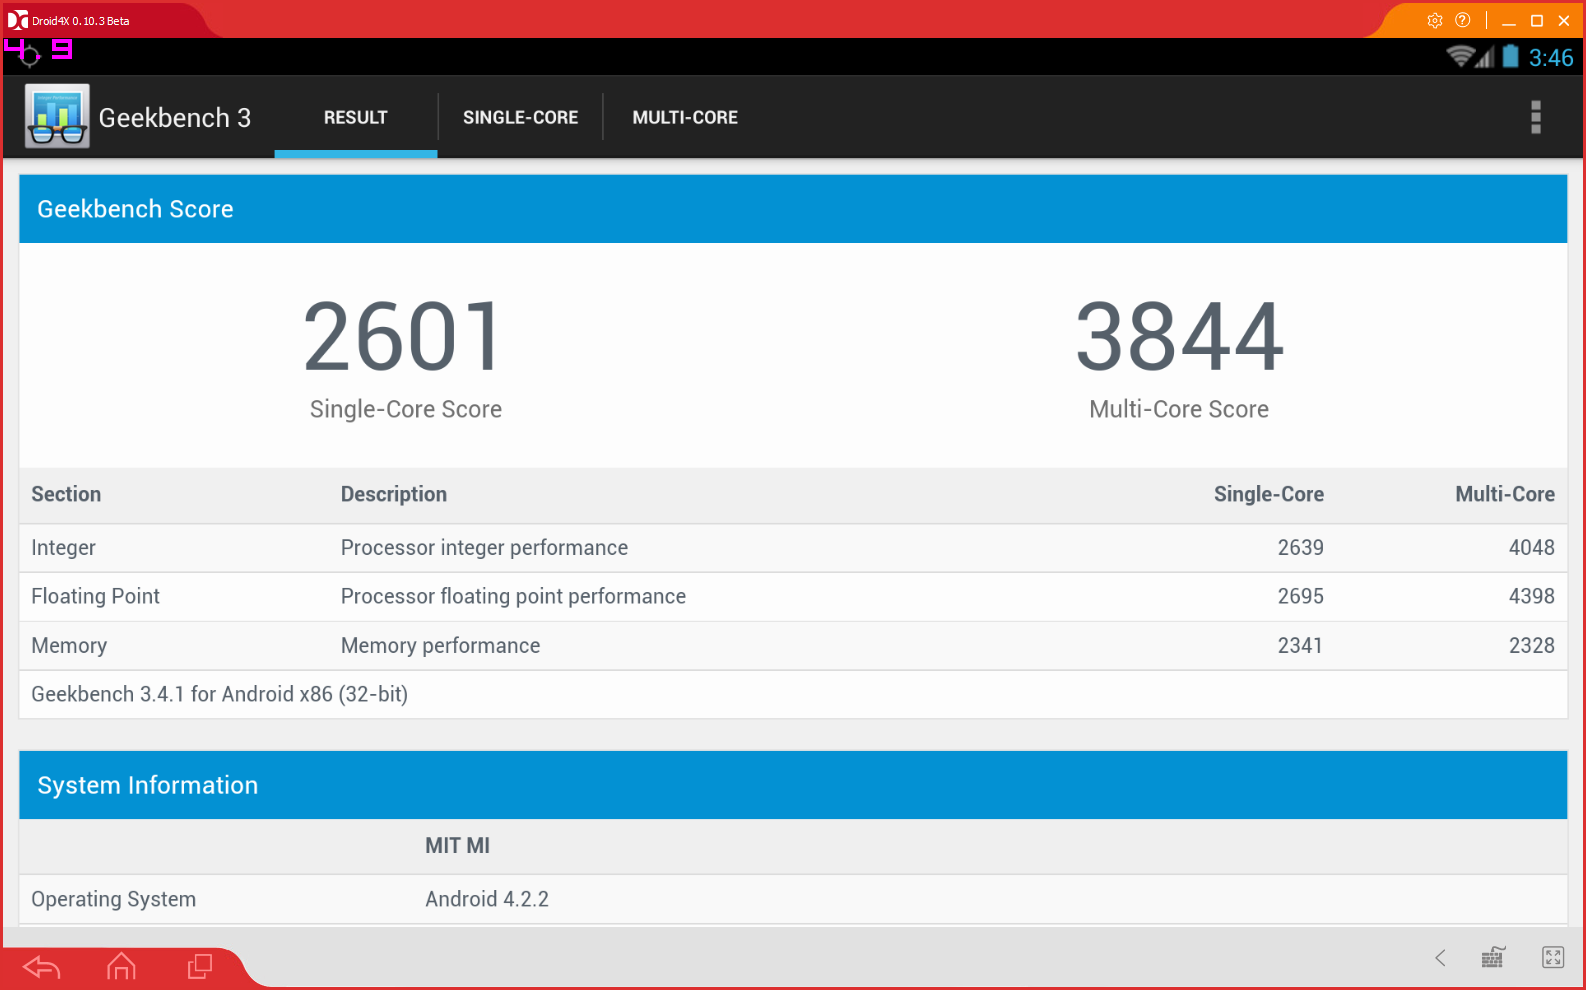Open the three-dot overflow menu

point(1536,117)
